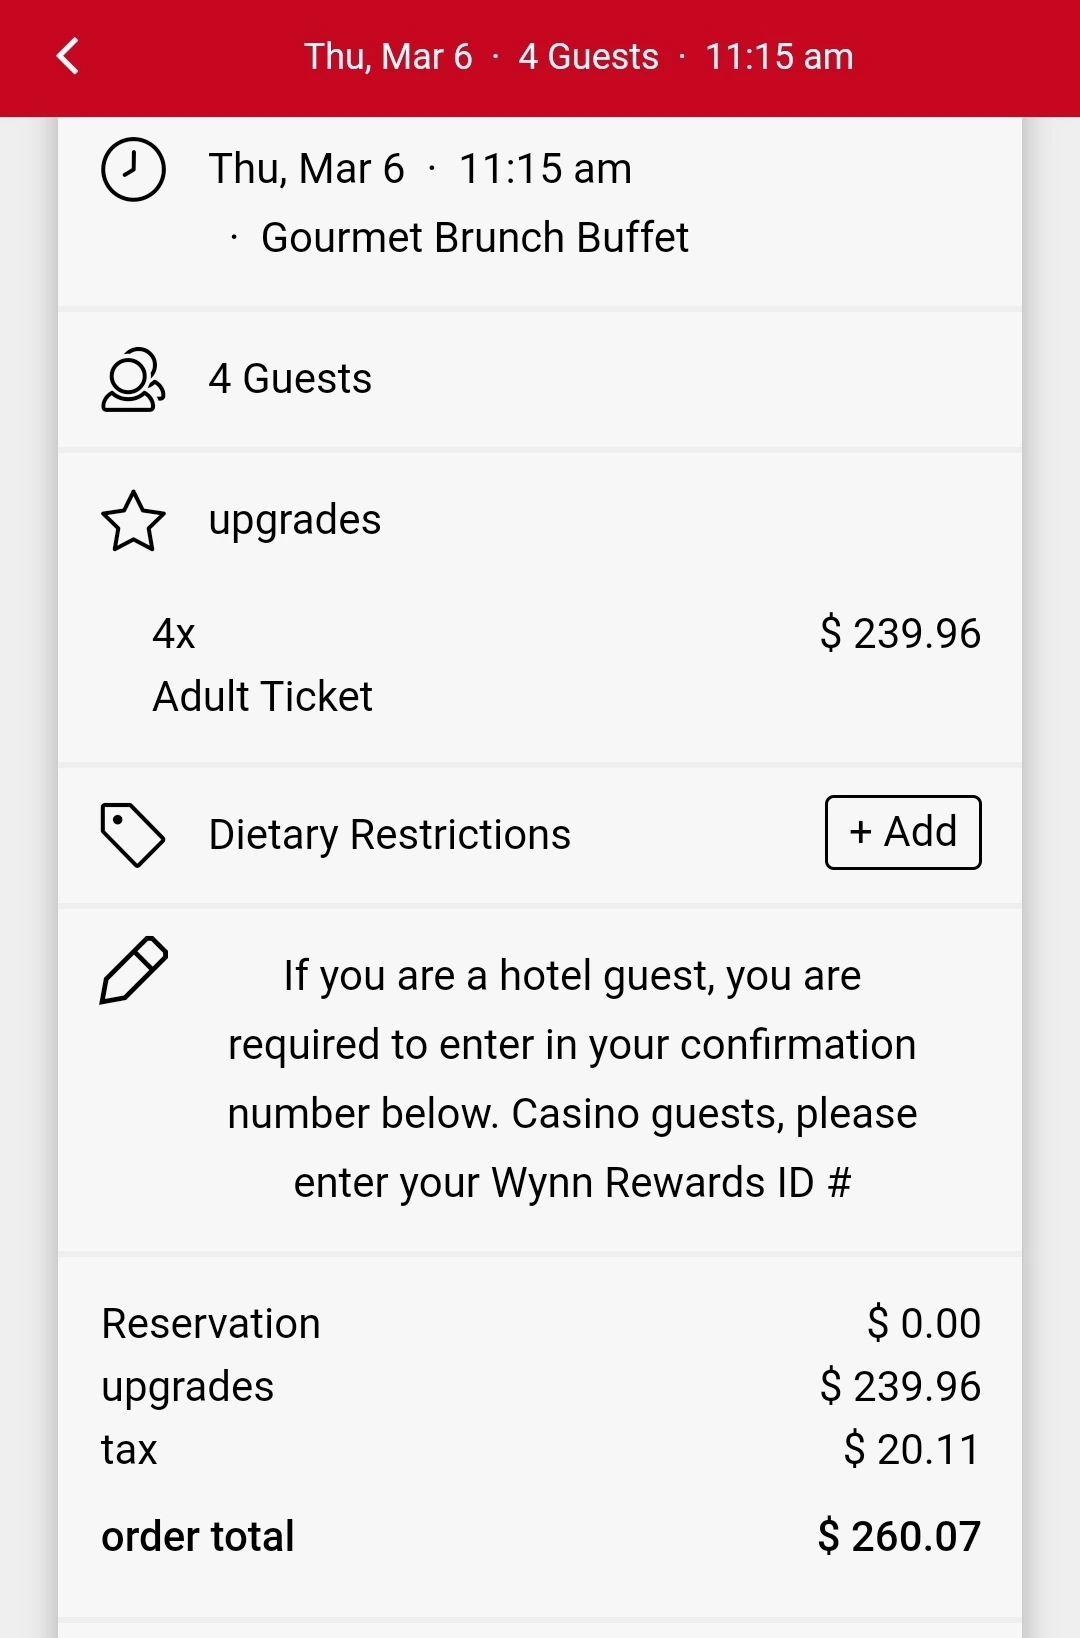Screen dimensions: 1080x1638
Task: Add dietary restrictions with + Add button
Action: [903, 832]
